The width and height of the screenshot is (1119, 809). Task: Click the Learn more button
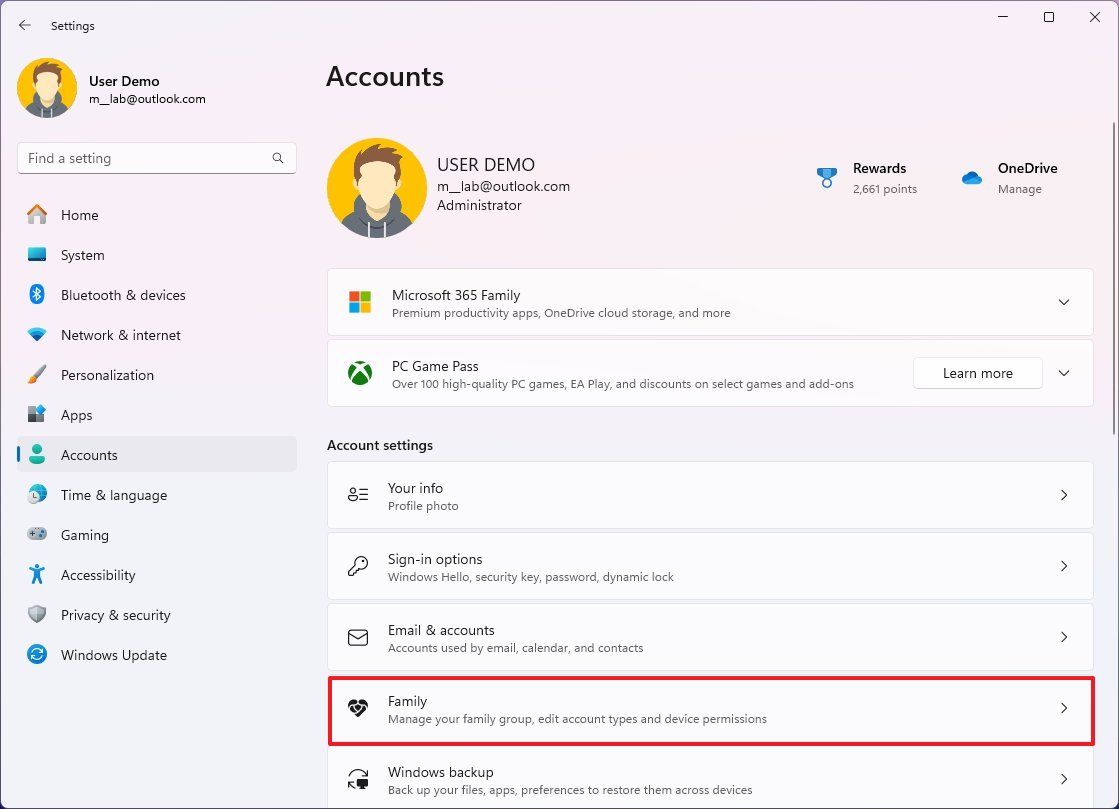(x=977, y=373)
